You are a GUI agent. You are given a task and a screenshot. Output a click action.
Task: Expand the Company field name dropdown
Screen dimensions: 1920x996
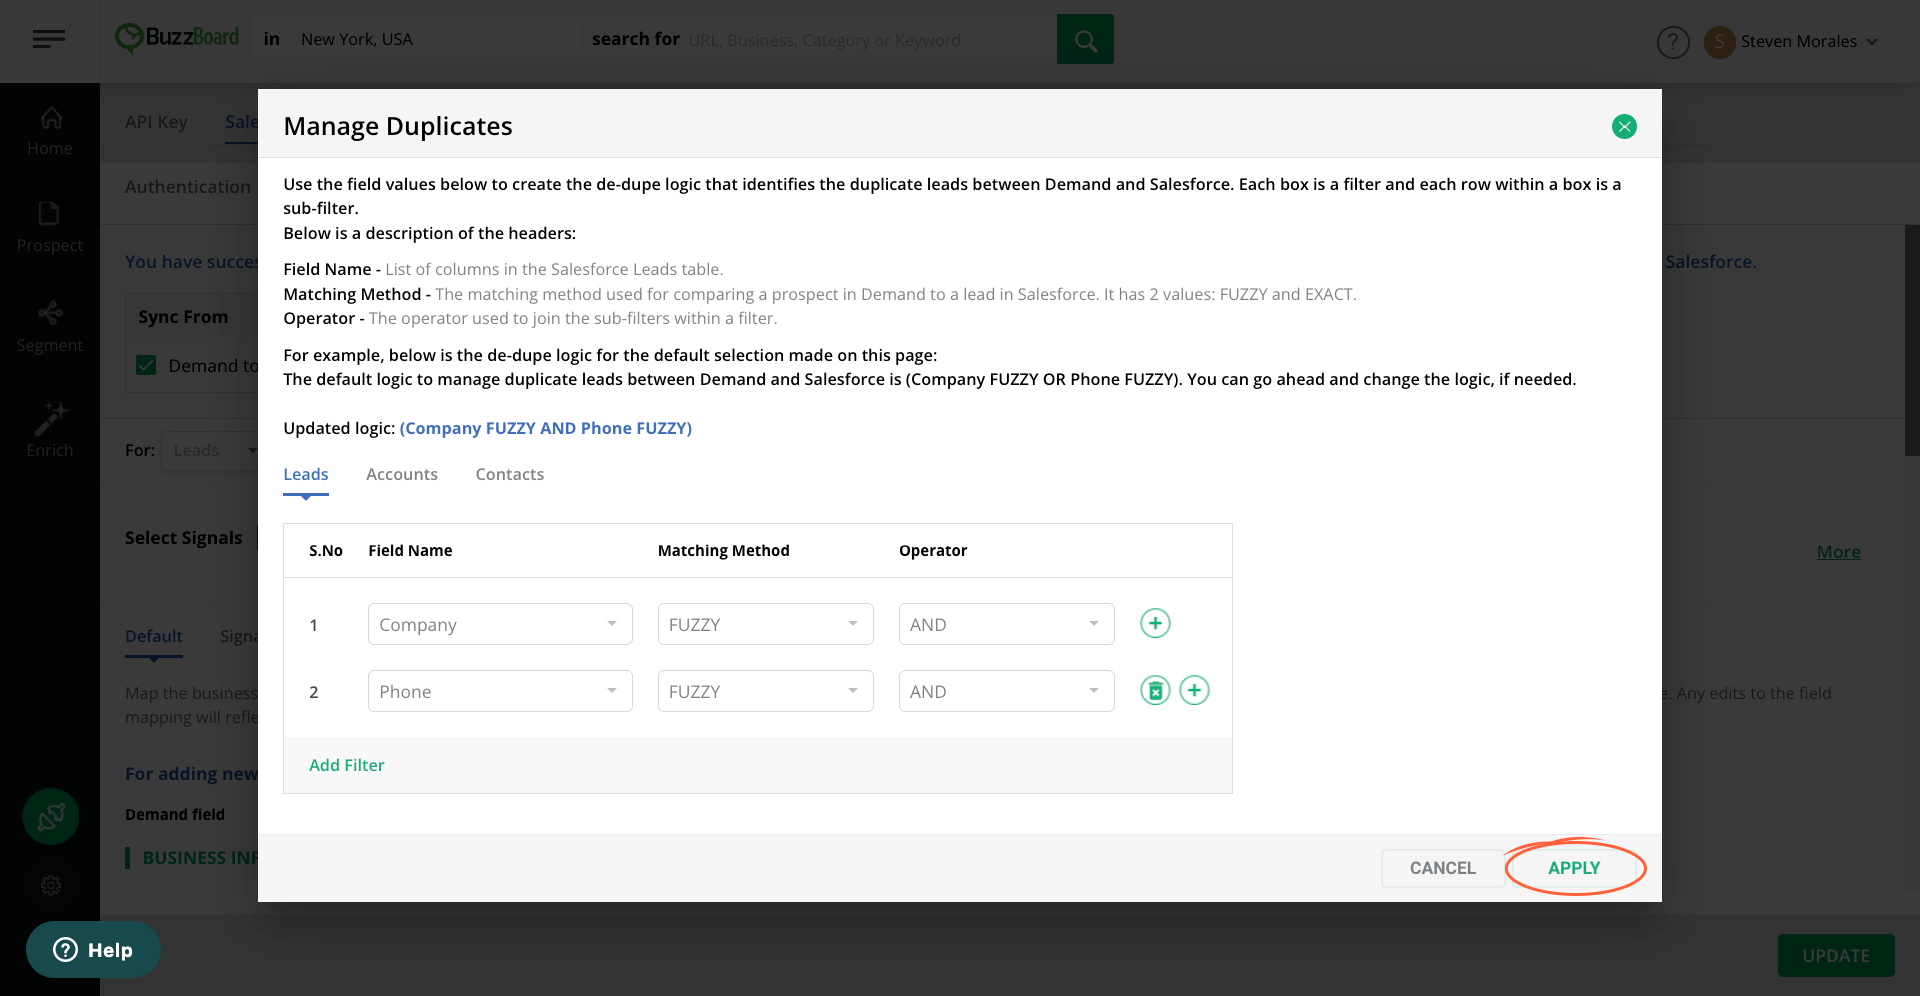(500, 624)
